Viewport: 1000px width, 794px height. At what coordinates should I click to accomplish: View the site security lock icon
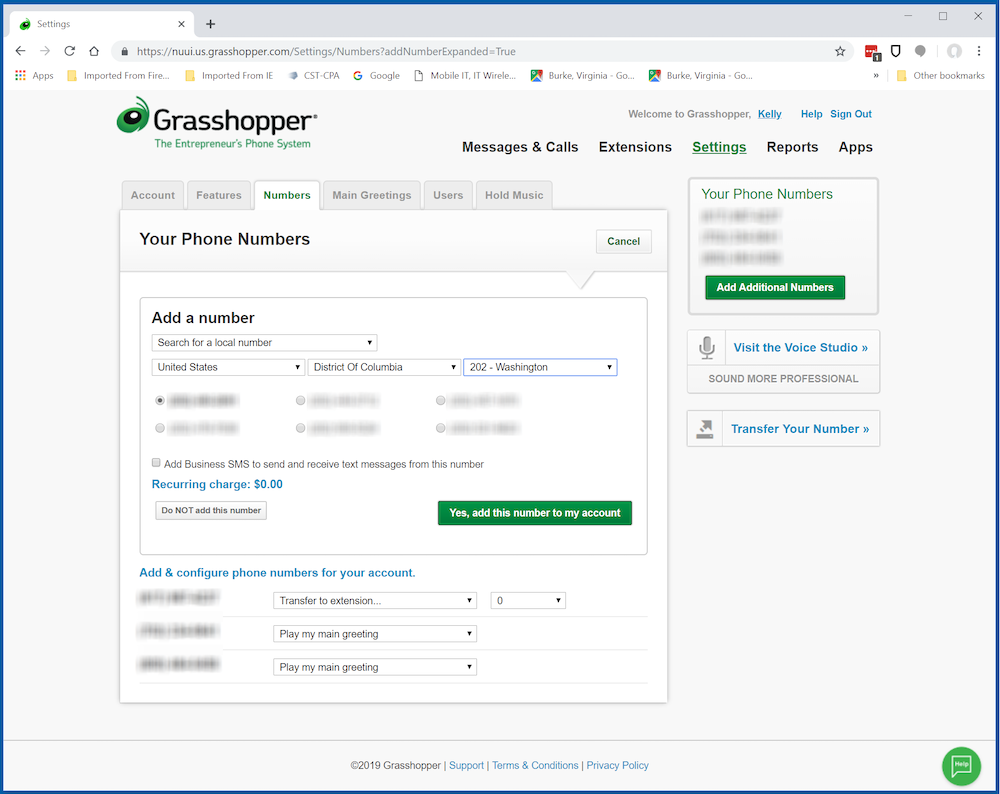tap(124, 51)
